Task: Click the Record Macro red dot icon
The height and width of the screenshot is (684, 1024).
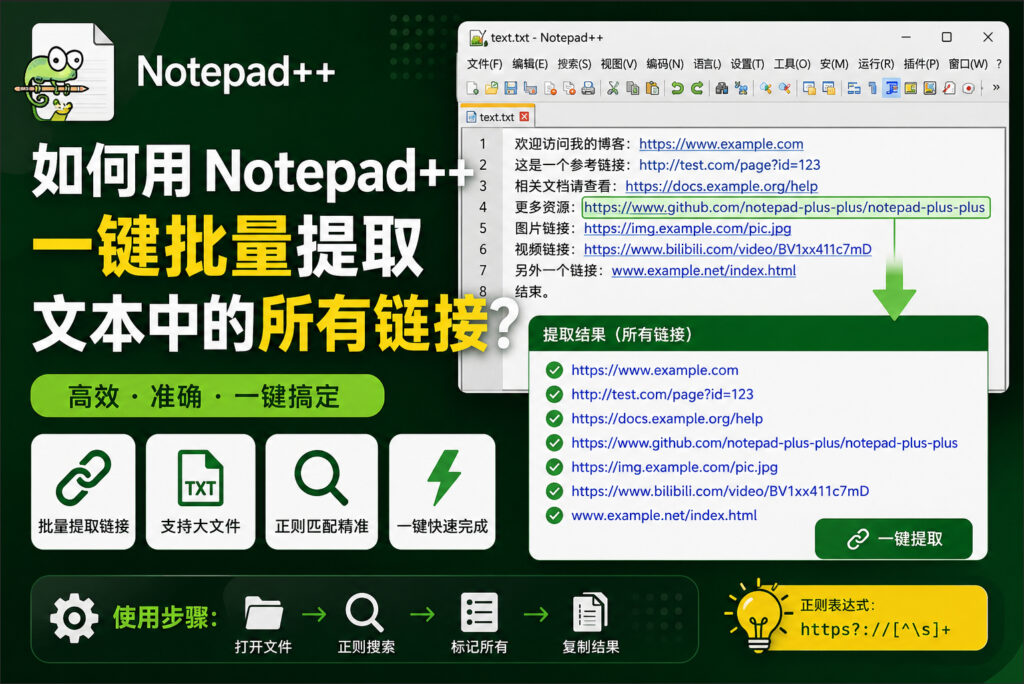Action: pyautogui.click(x=968, y=88)
